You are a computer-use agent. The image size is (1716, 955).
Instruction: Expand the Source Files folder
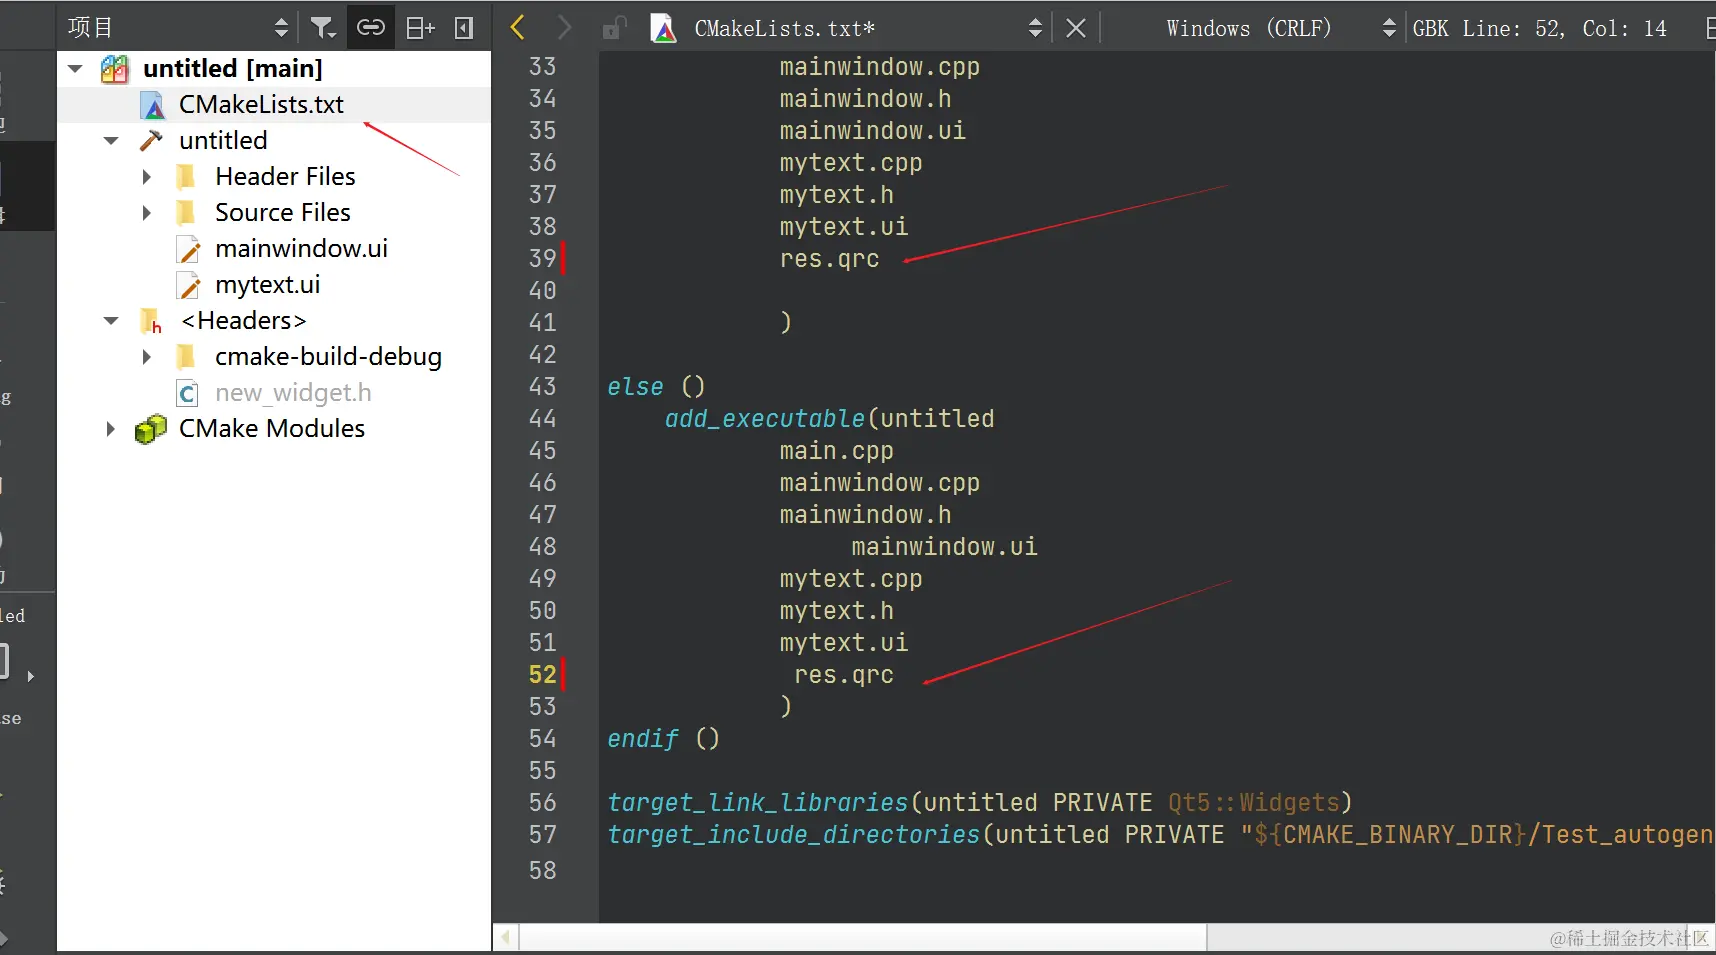(x=147, y=213)
